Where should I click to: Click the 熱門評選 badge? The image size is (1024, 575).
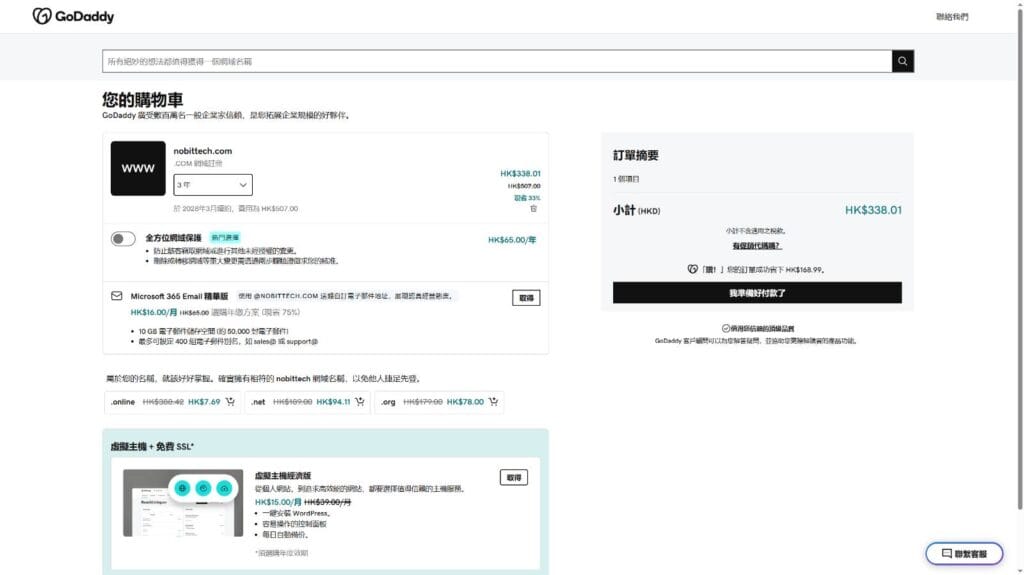[x=225, y=238]
